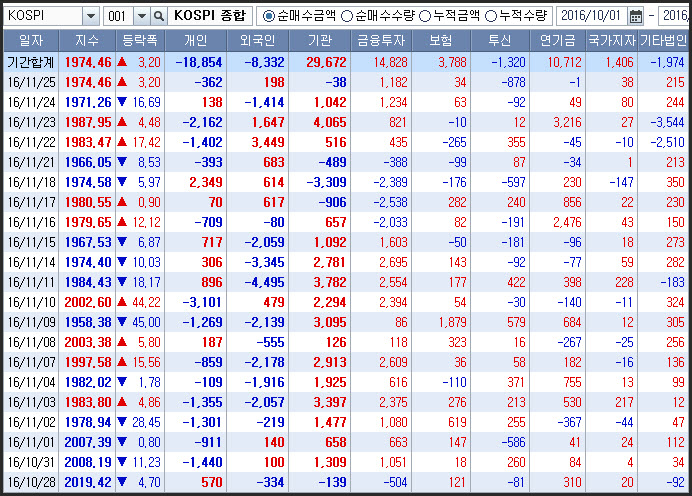
Task: Click the 금융투자 column header
Action: tap(381, 41)
